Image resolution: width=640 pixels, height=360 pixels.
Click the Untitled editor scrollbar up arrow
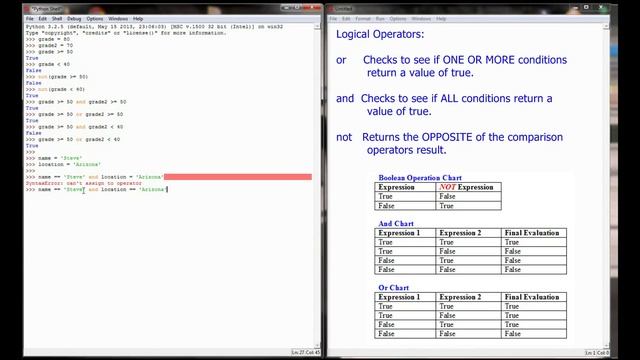(606, 27)
